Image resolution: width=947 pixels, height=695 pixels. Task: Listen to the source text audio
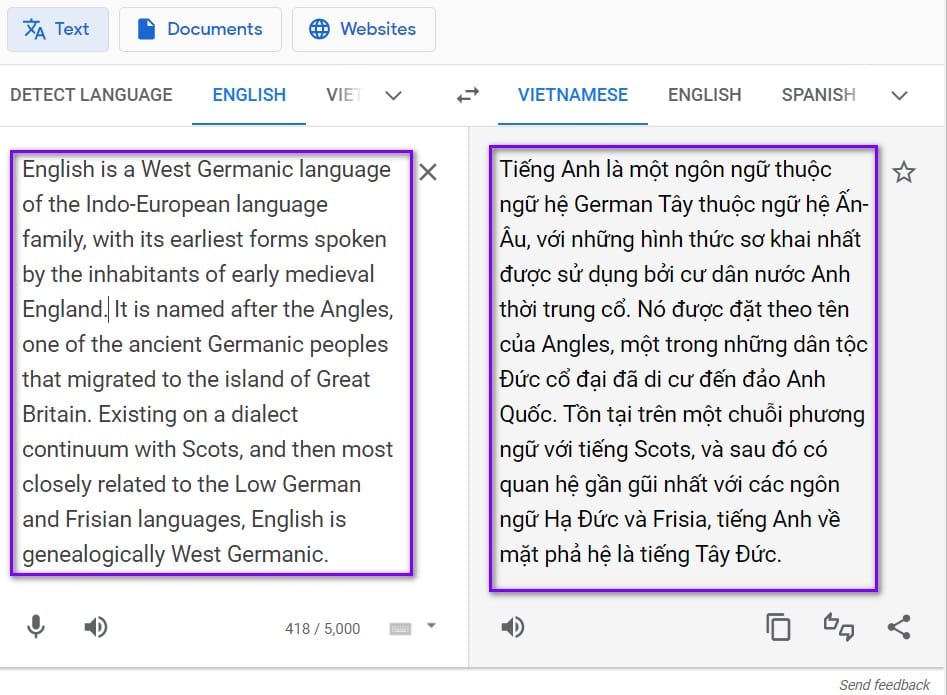tap(95, 627)
